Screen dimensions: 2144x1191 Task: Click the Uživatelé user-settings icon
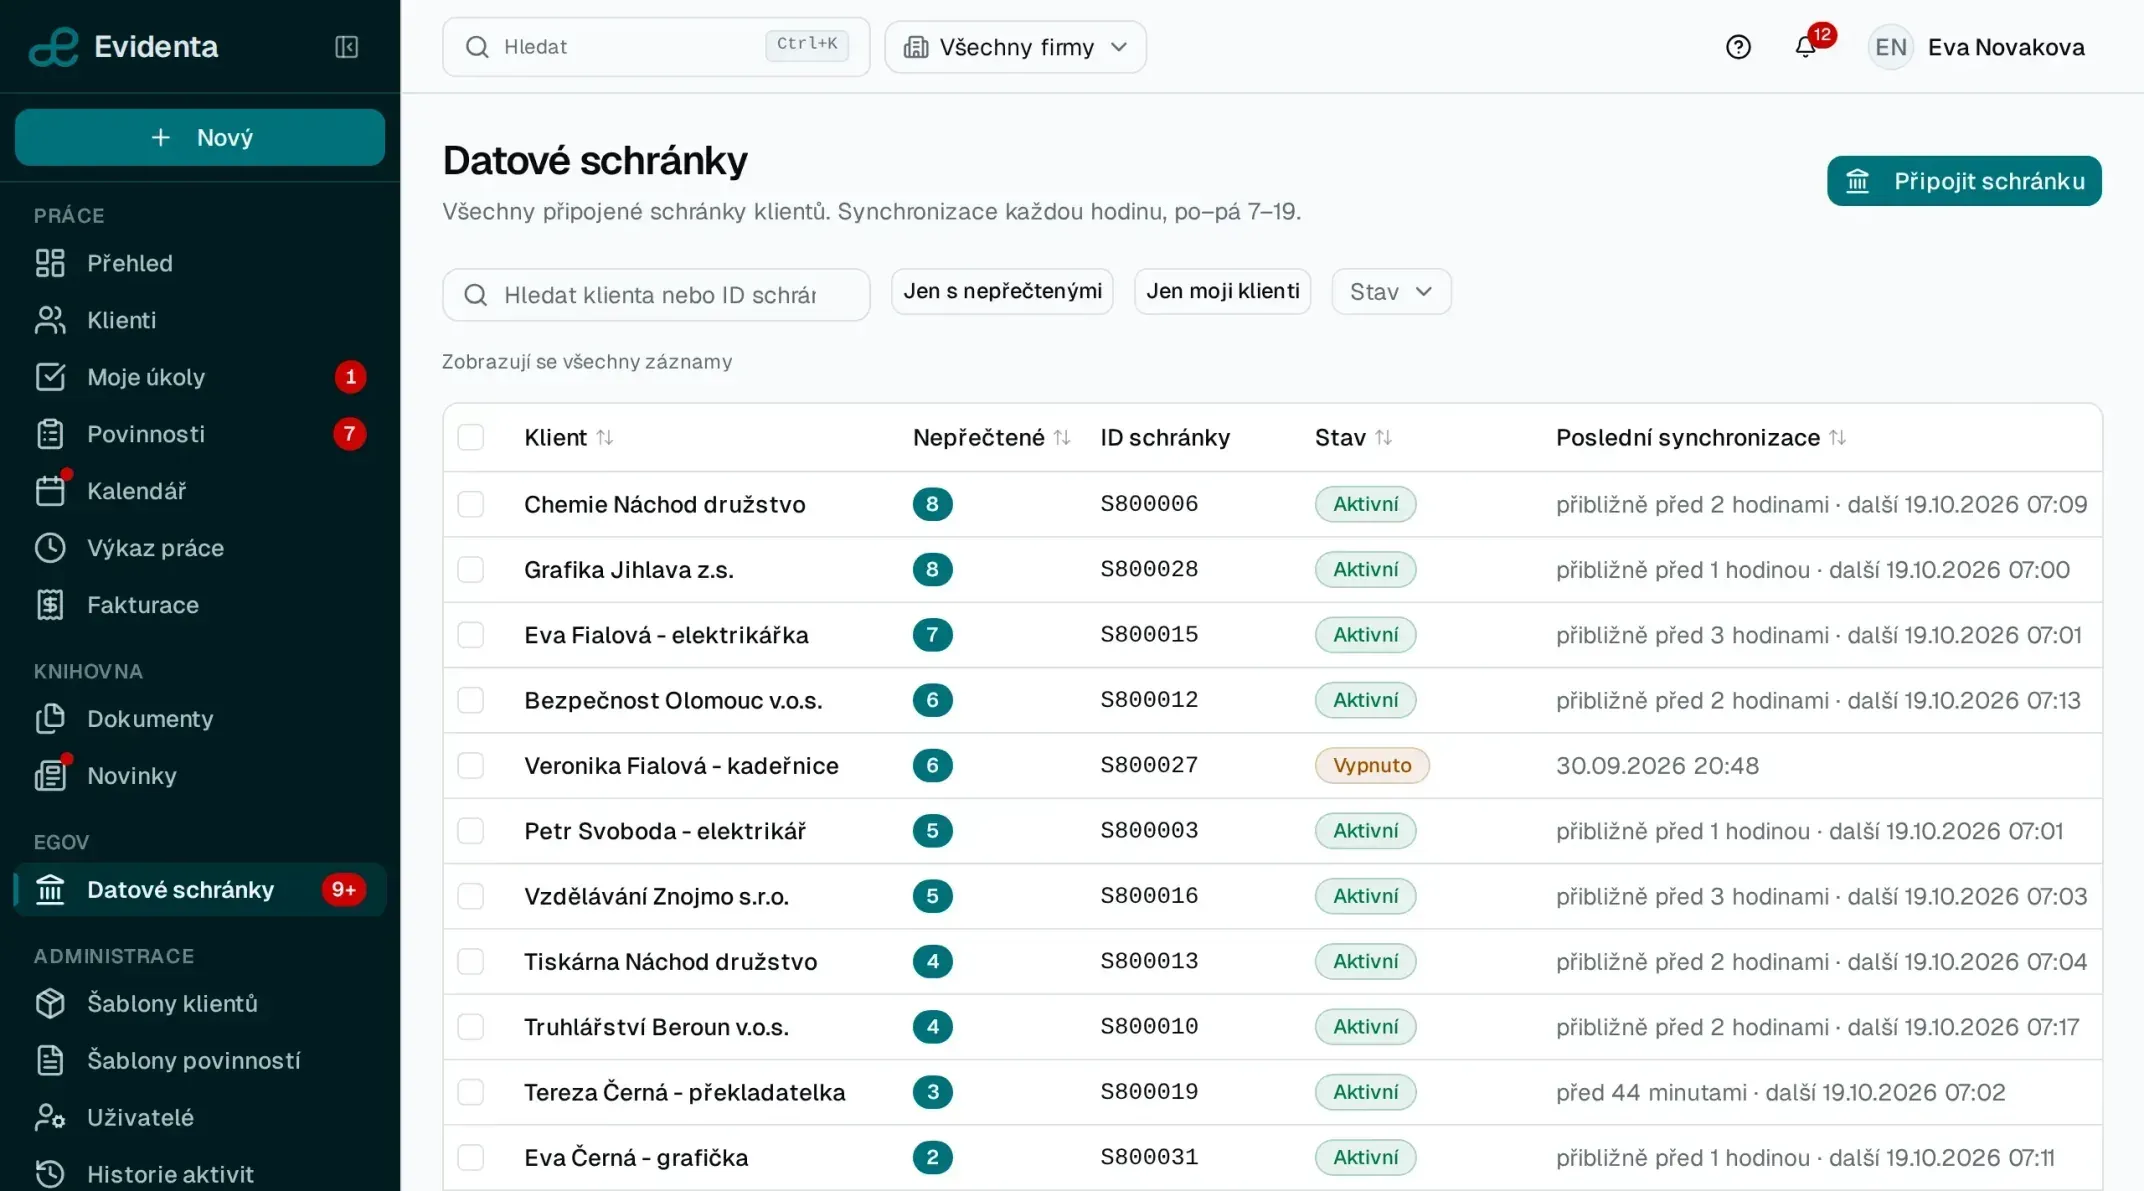pos(50,1117)
